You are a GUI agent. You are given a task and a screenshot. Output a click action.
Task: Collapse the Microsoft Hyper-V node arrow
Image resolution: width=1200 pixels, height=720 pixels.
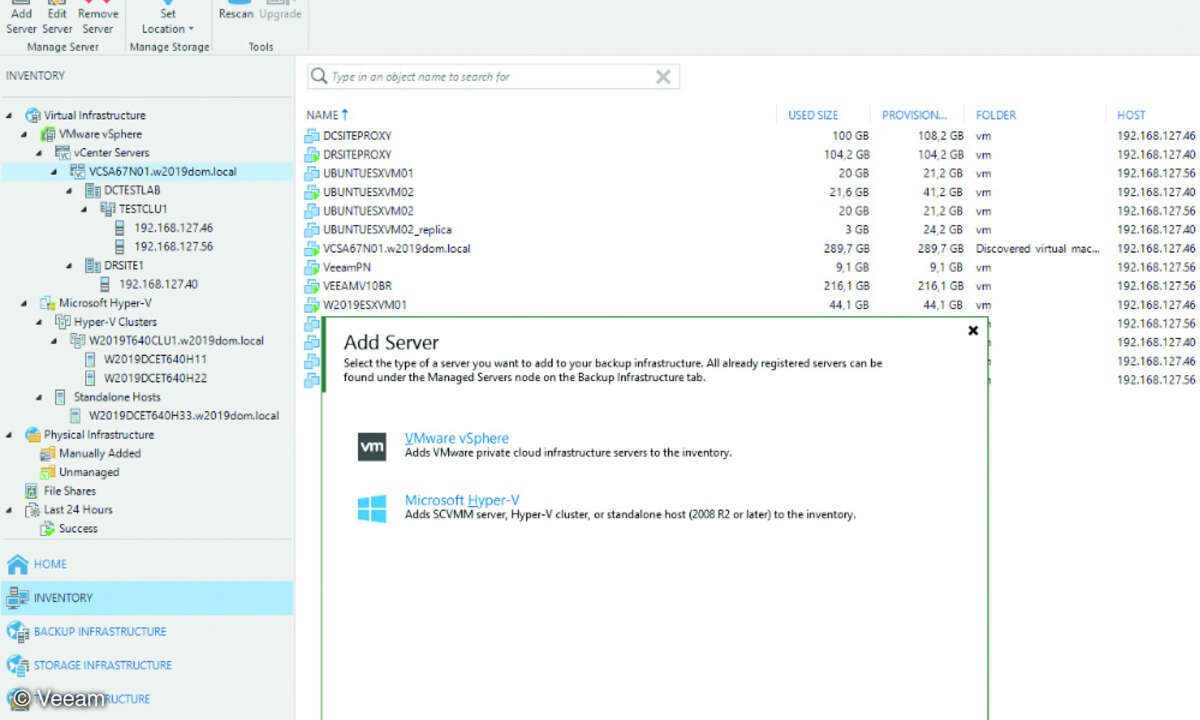(x=24, y=303)
